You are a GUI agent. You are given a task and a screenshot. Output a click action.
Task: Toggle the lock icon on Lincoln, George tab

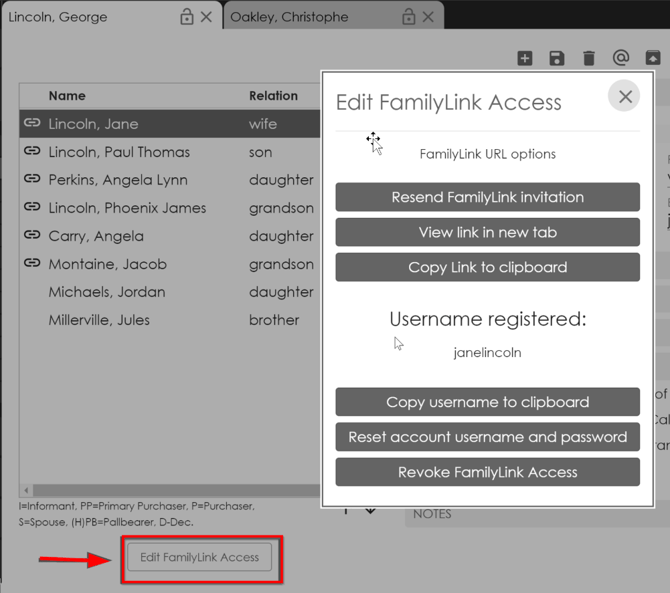pyautogui.click(x=186, y=17)
